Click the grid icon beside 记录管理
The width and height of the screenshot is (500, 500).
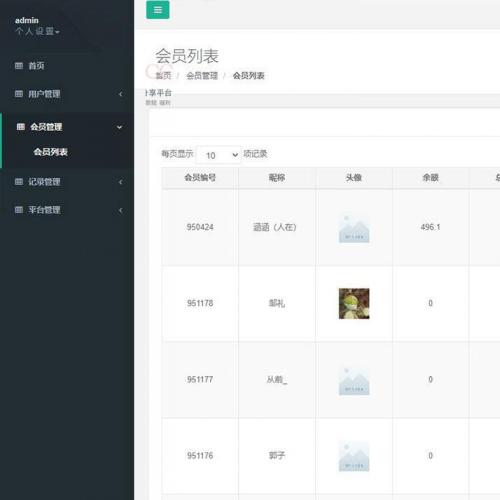(19, 182)
